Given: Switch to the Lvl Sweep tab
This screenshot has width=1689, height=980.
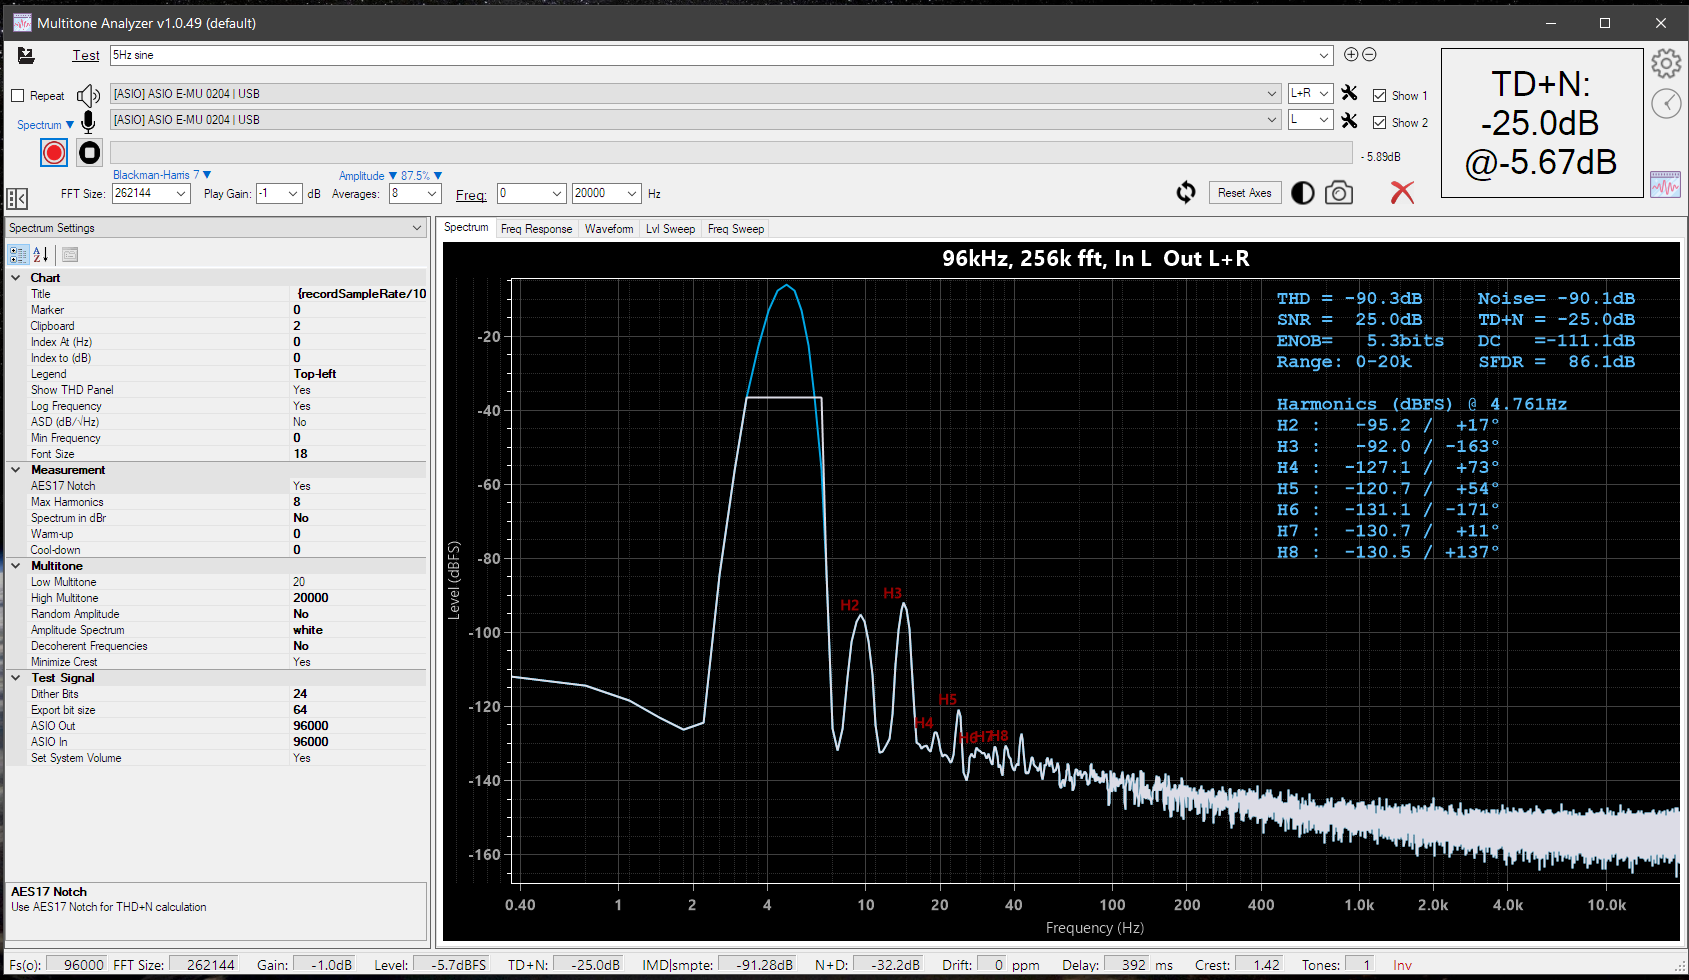Looking at the screenshot, I should coord(670,229).
